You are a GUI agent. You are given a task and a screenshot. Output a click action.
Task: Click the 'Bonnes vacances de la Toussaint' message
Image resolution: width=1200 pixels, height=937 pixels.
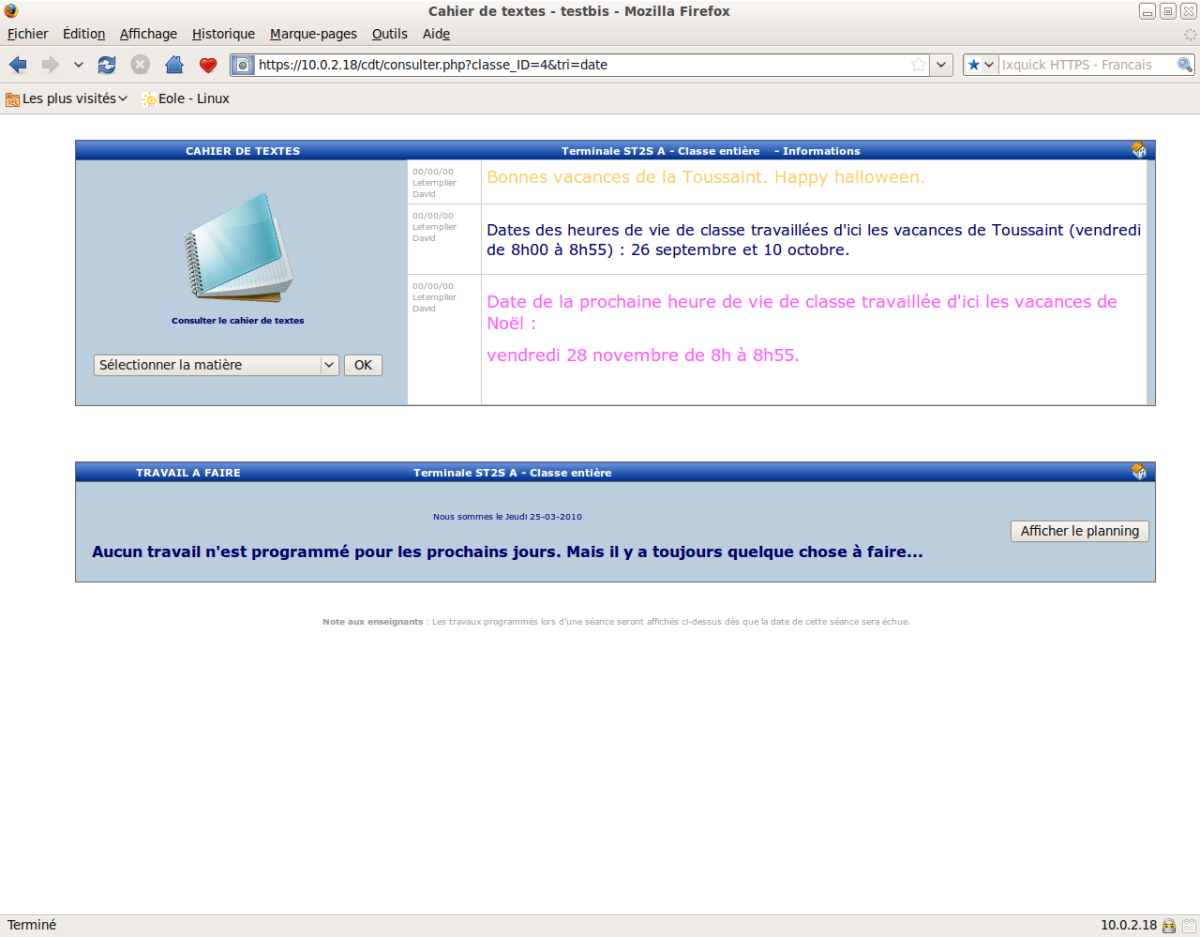(x=705, y=178)
